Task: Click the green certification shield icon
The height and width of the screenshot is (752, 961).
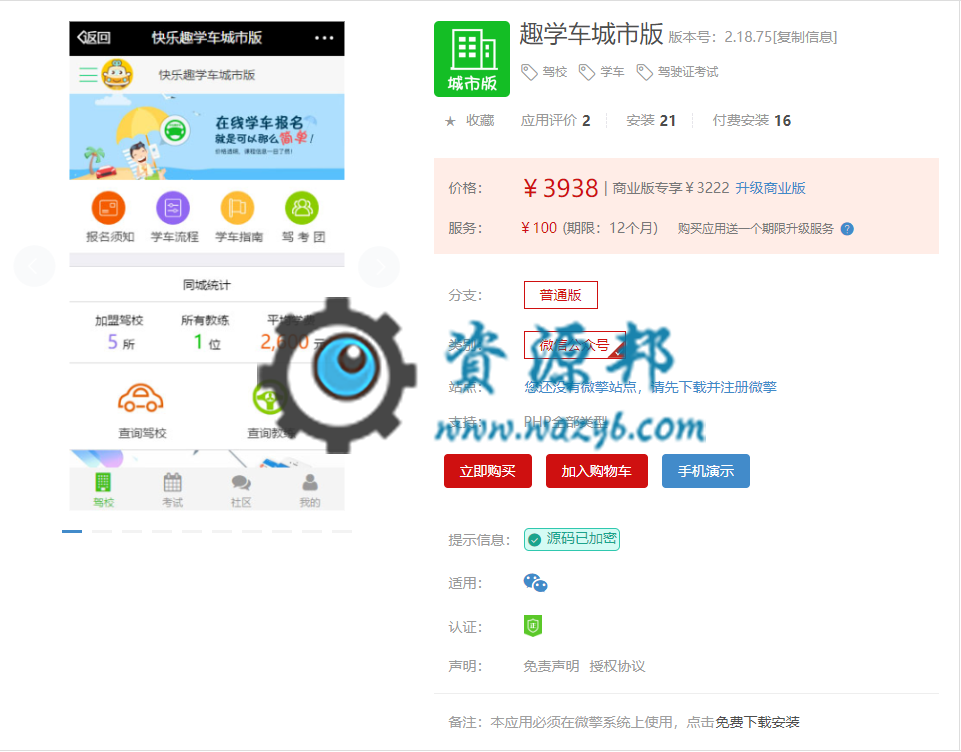Action: 533,626
